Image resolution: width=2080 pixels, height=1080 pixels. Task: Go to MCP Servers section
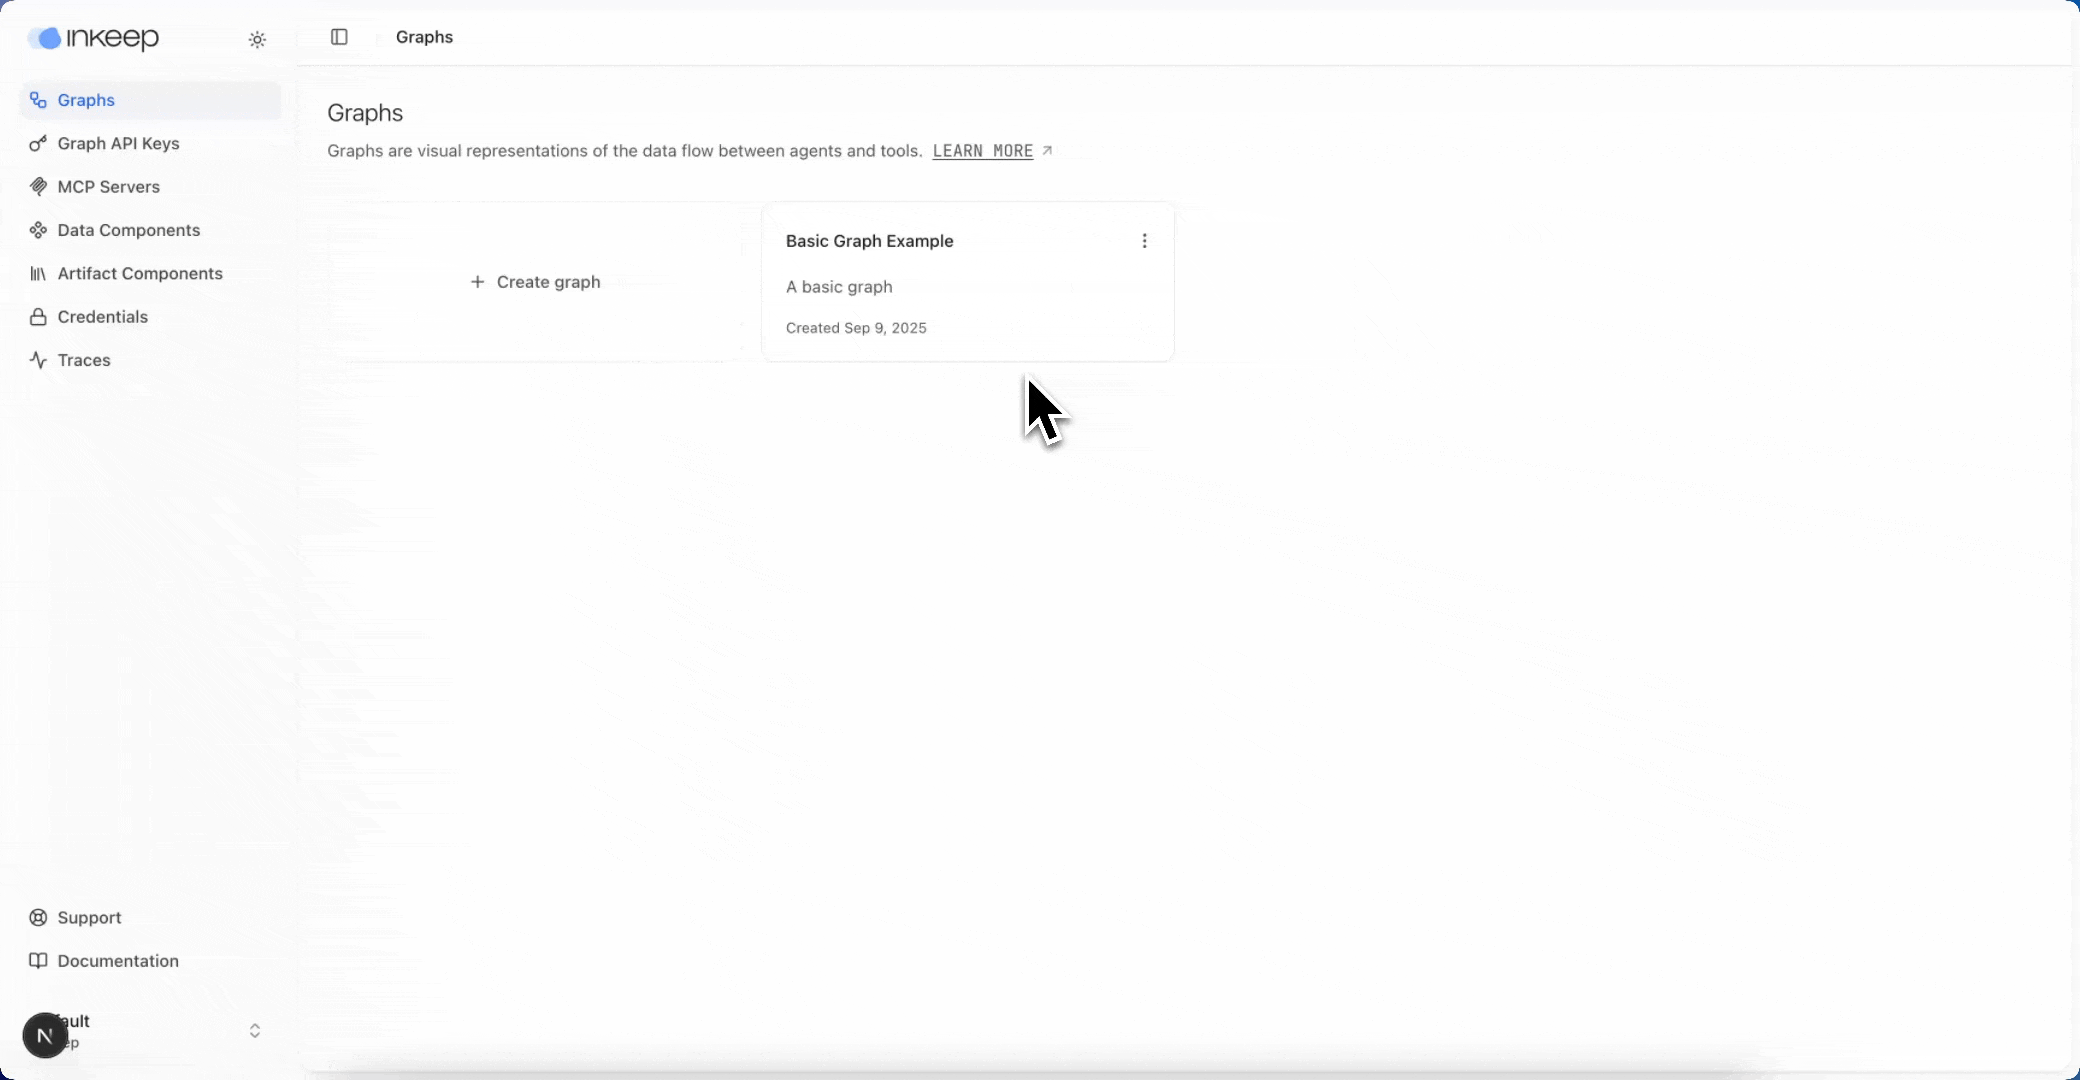click(x=108, y=187)
